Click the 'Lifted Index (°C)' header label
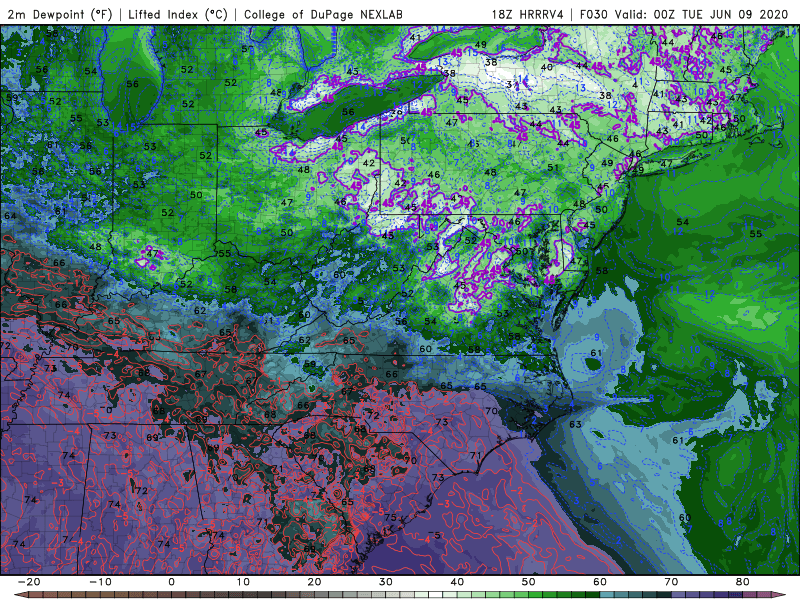The width and height of the screenshot is (800, 600). click(x=178, y=14)
